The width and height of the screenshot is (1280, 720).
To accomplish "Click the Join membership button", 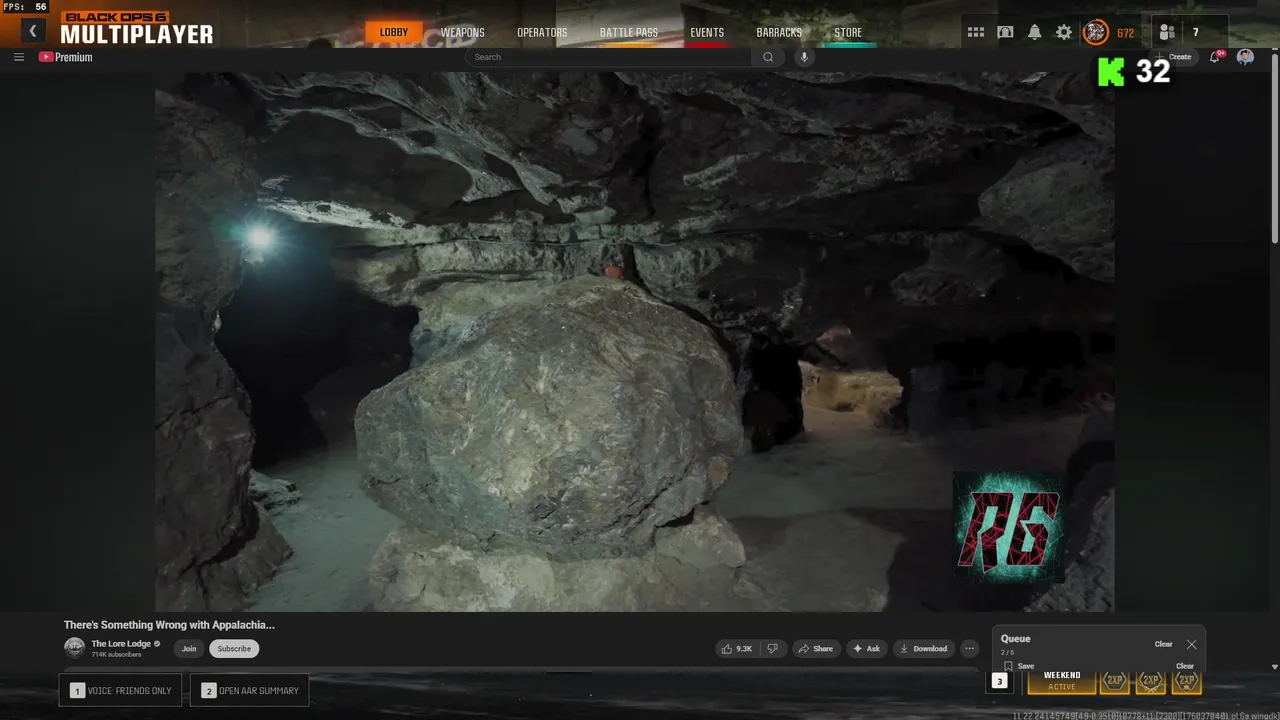I will pyautogui.click(x=188, y=649).
